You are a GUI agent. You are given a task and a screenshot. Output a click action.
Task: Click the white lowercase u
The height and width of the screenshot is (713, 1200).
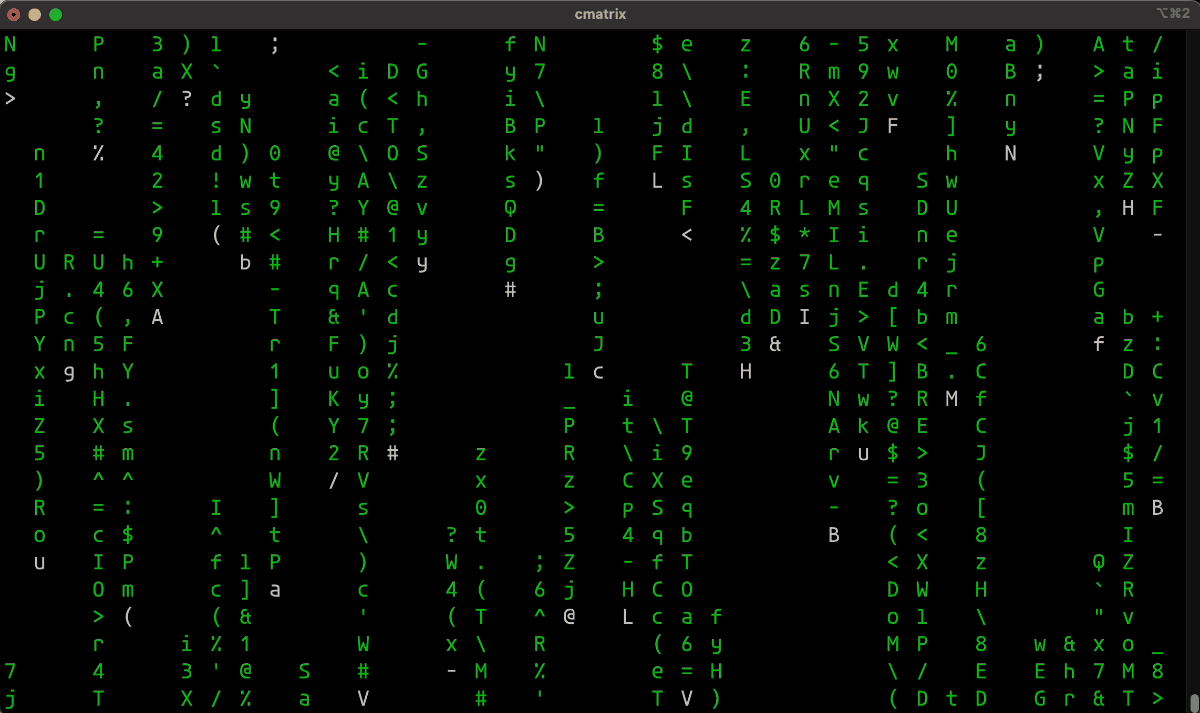coord(864,453)
